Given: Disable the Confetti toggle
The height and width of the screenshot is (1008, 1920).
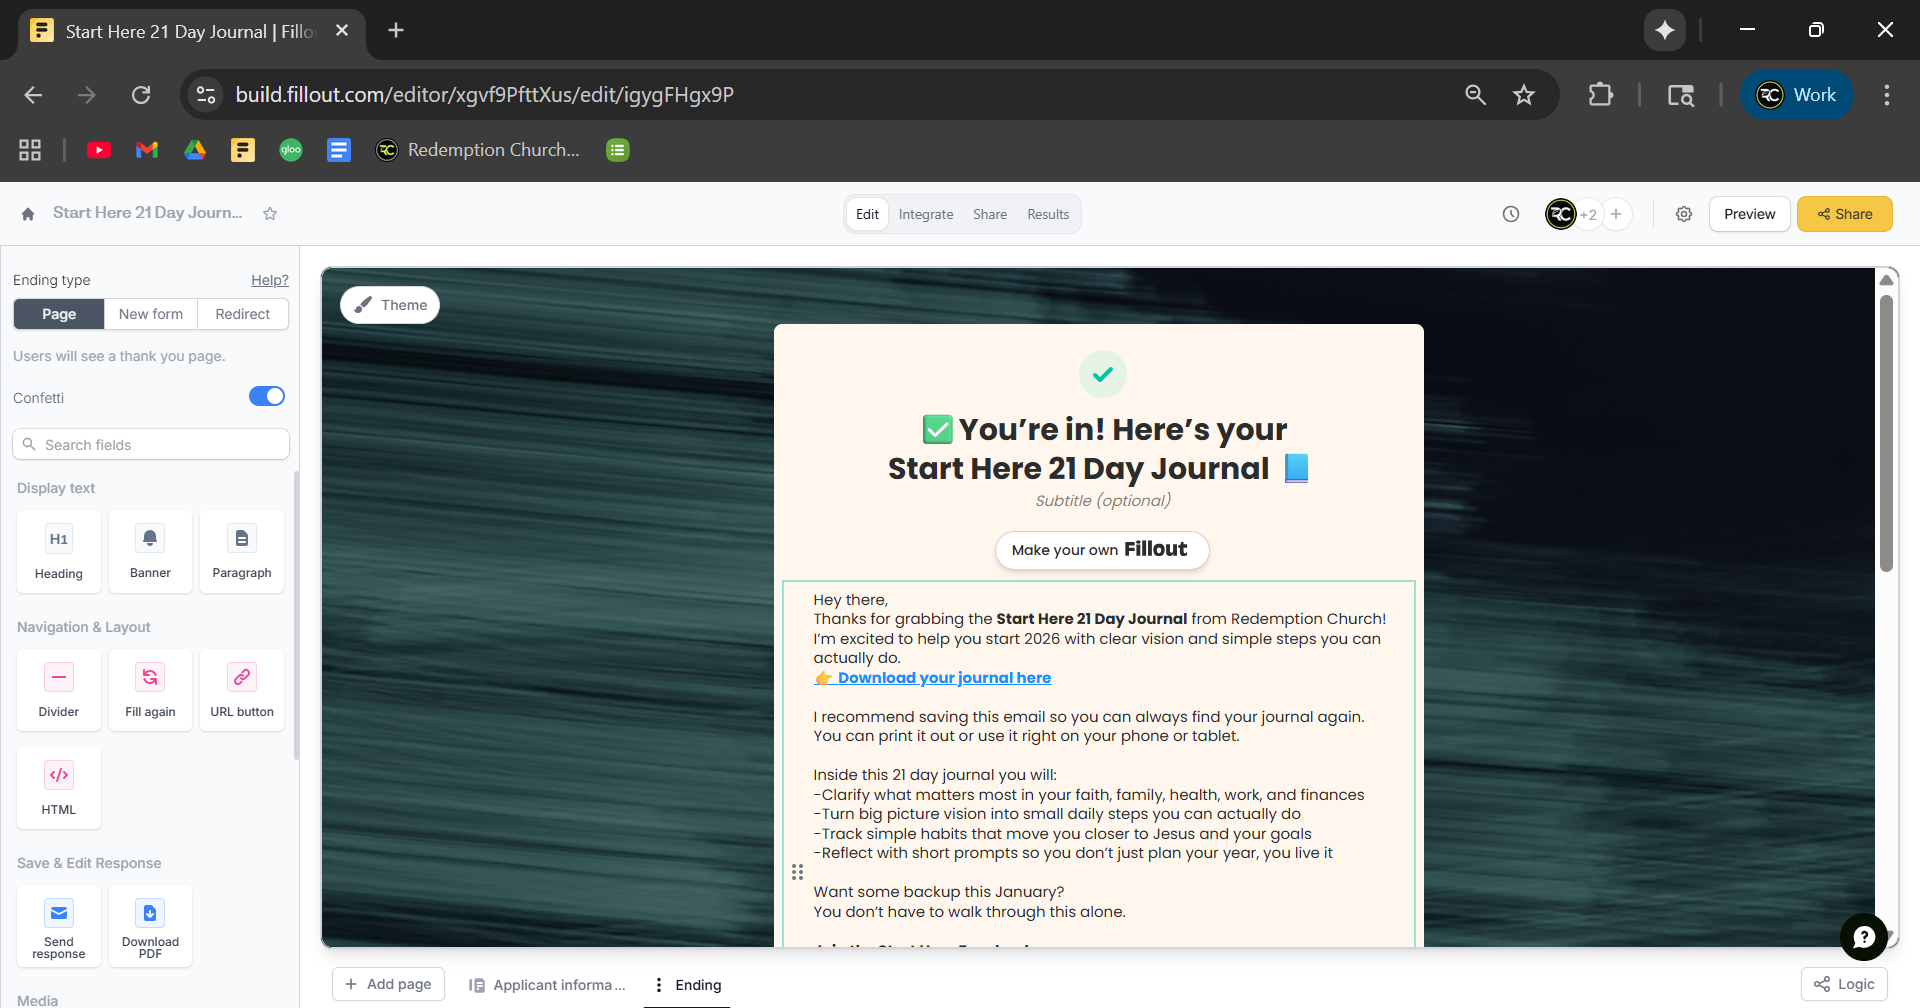Looking at the screenshot, I should click(x=267, y=397).
